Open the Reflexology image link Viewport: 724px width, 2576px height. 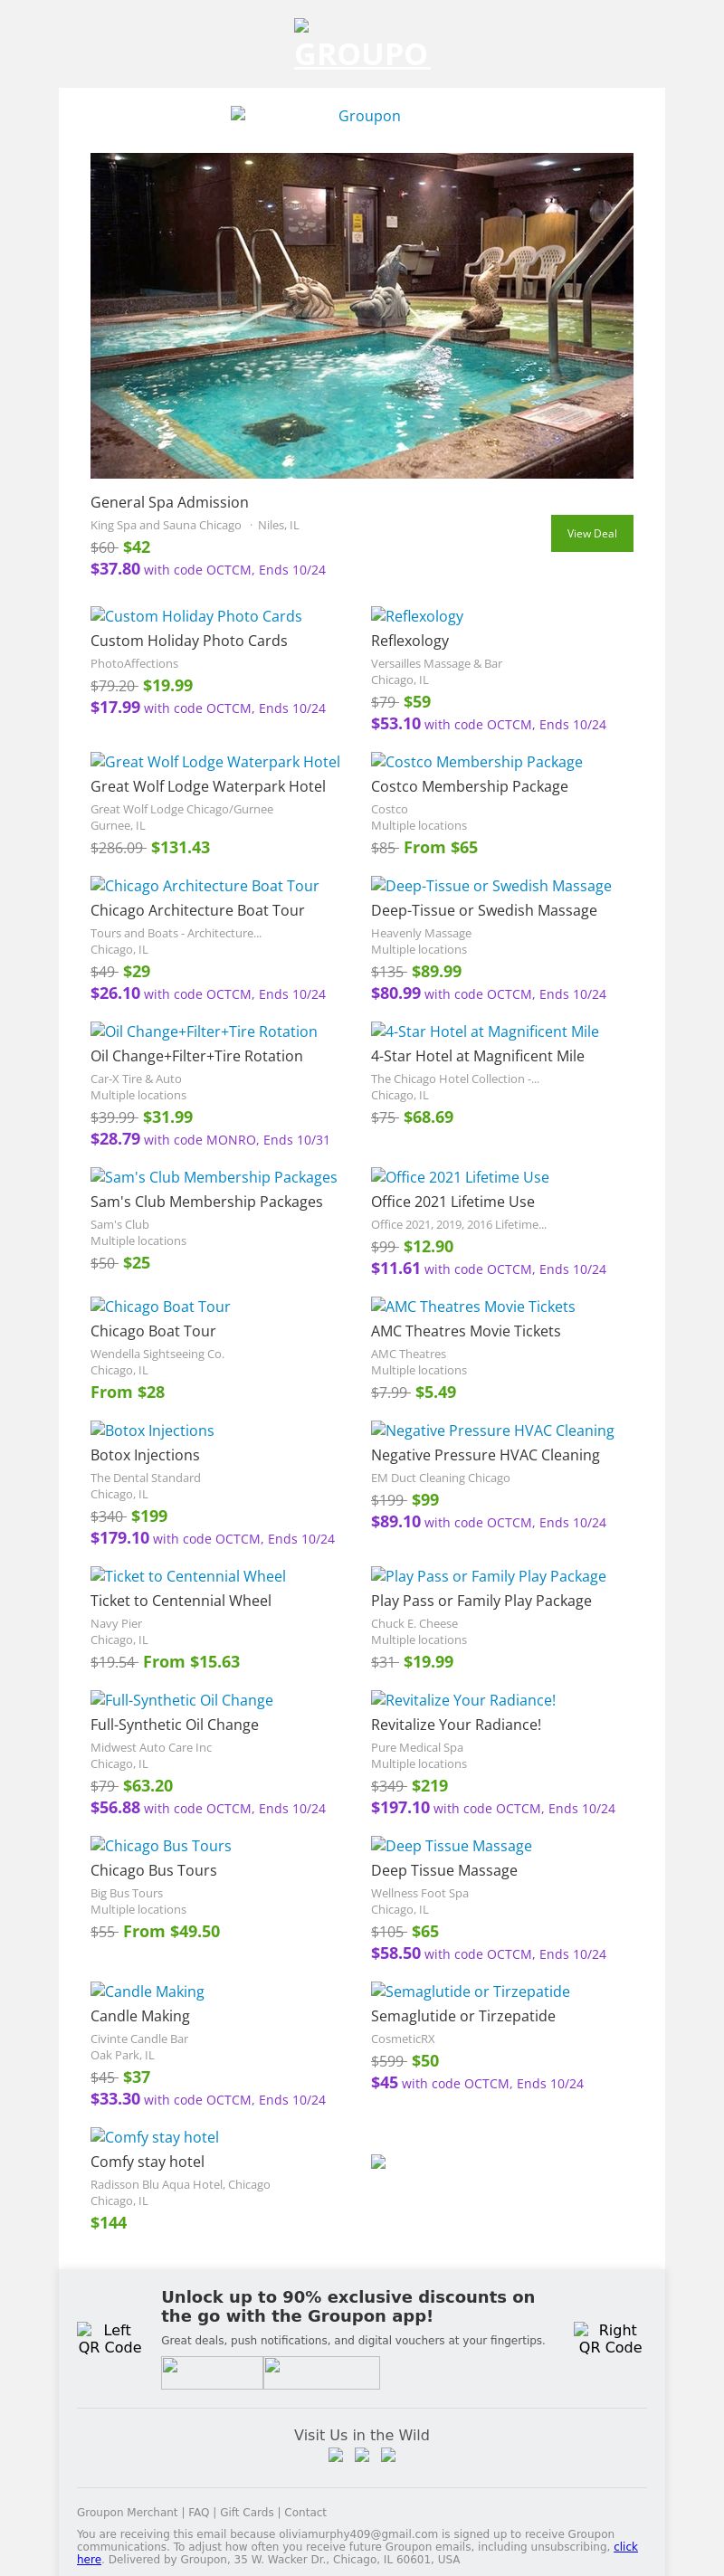click(x=417, y=616)
